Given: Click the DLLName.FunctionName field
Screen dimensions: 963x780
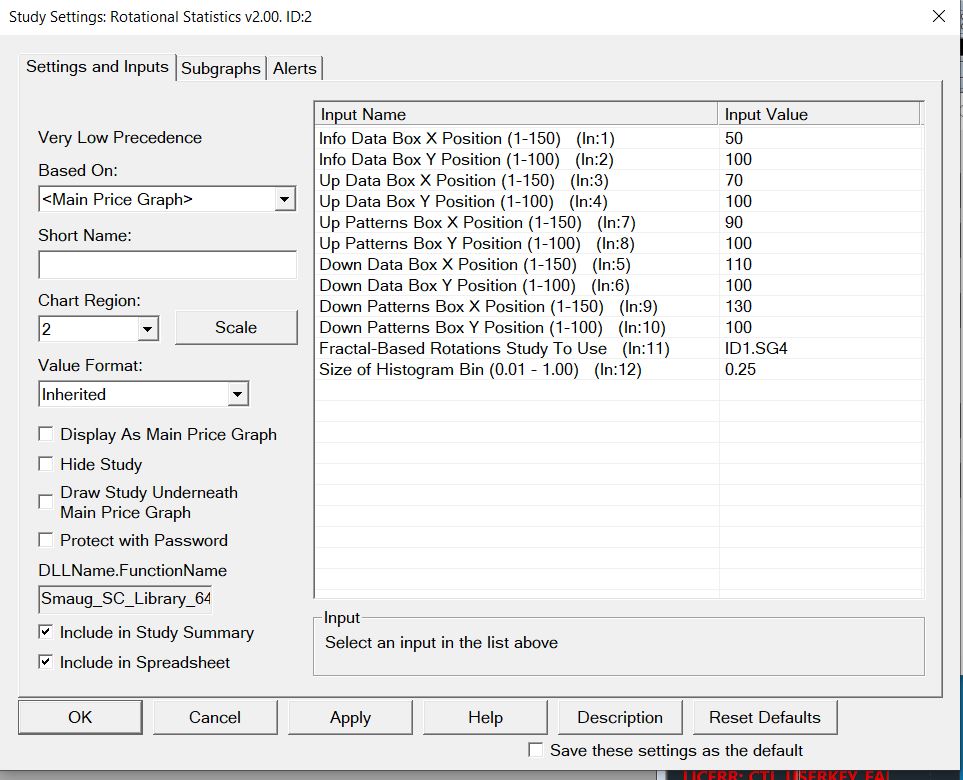Looking at the screenshot, I should 125,599.
